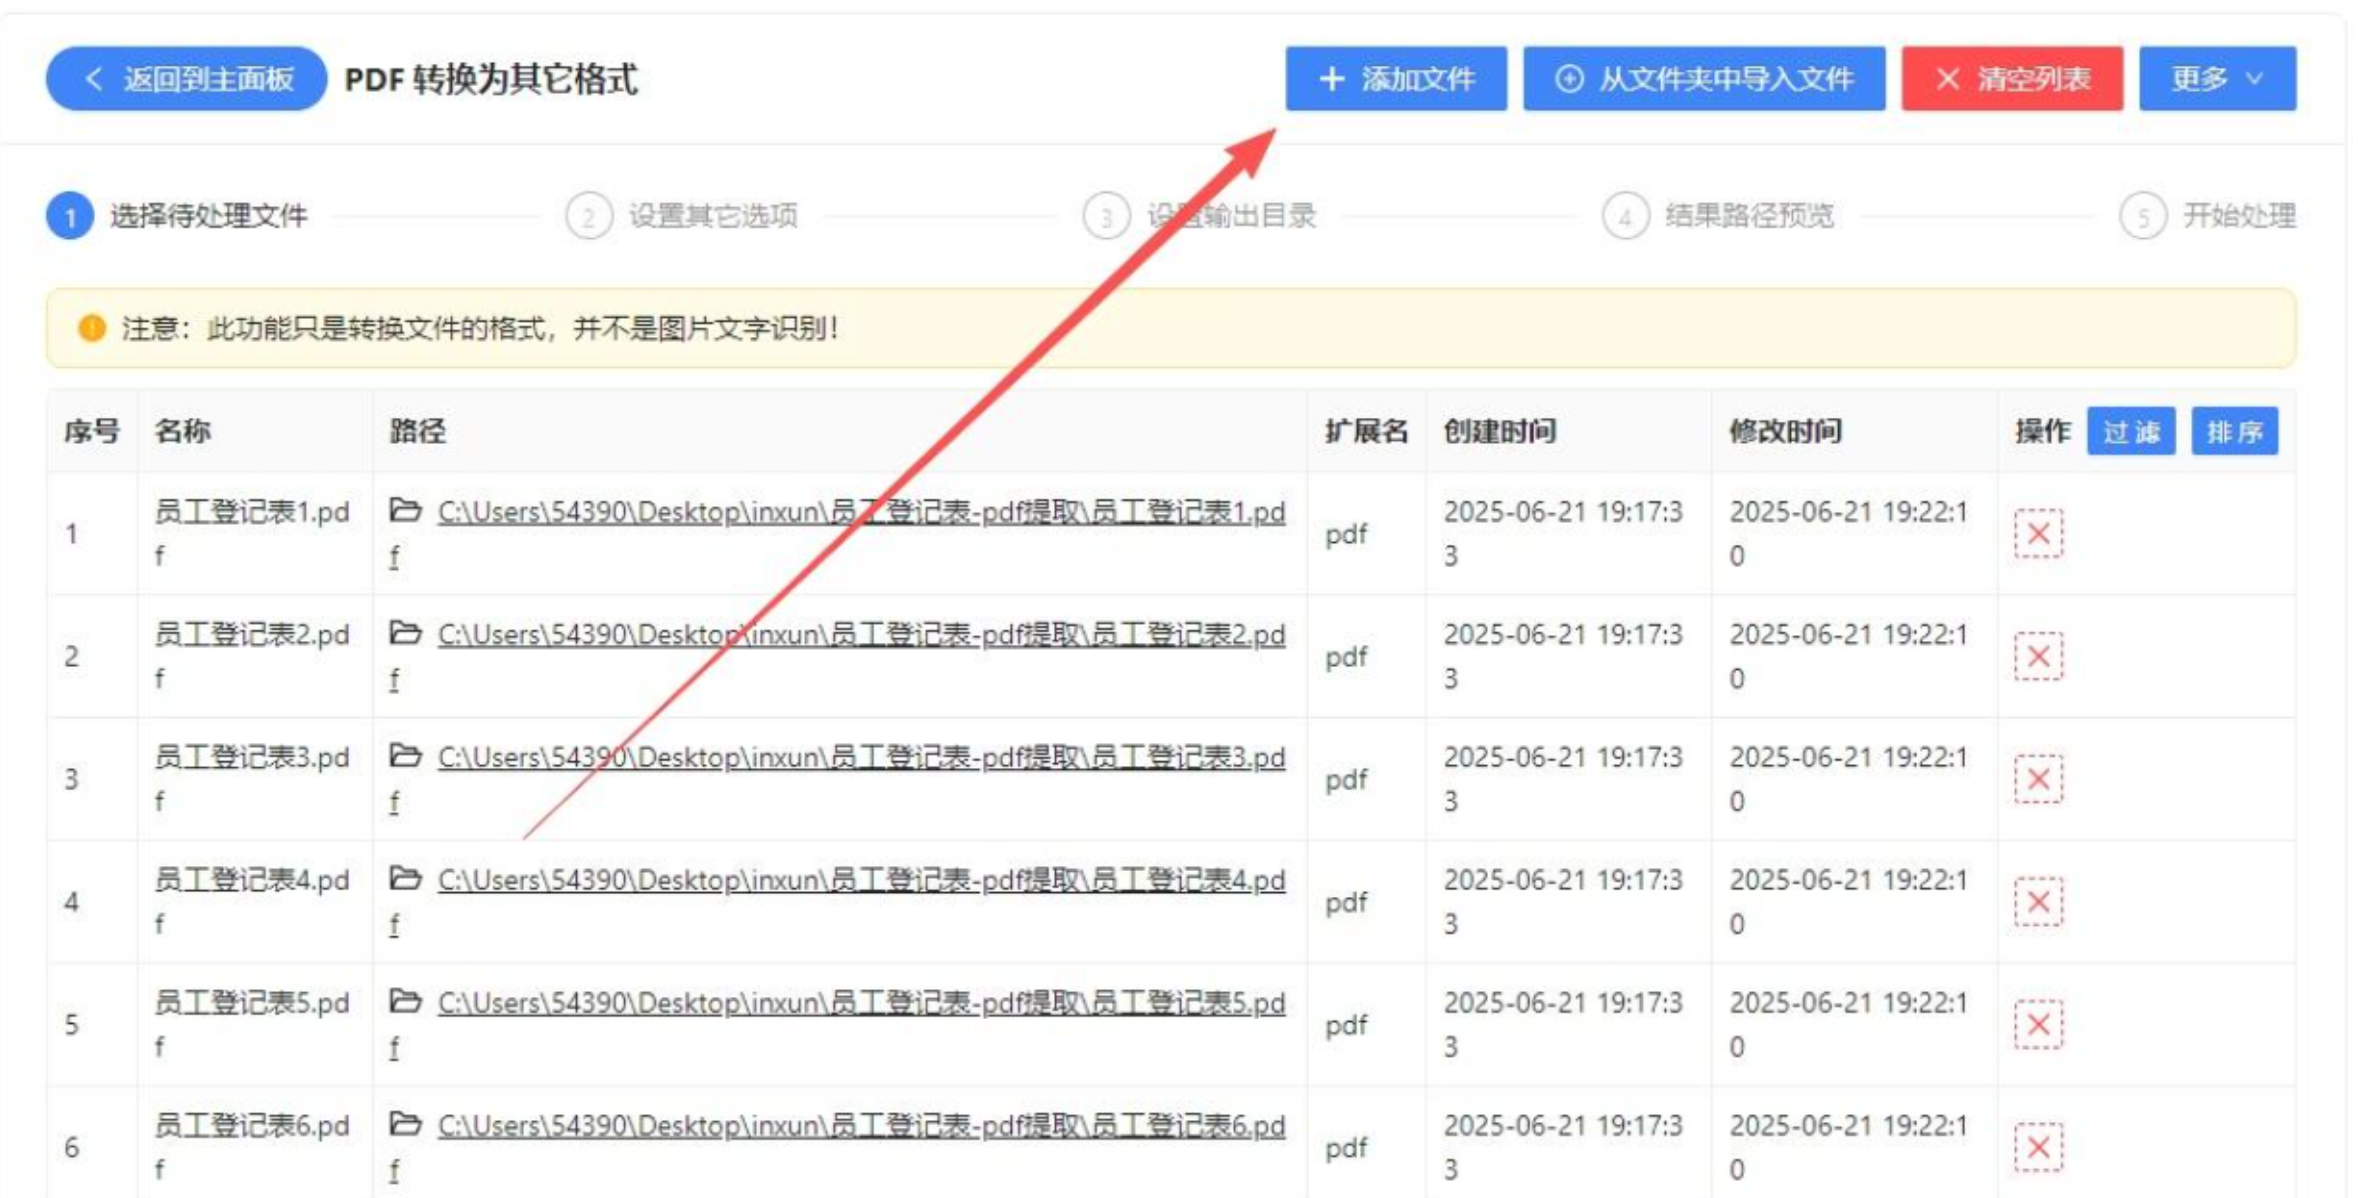Expand the 更多 dropdown menu
Image resolution: width=2364 pixels, height=1198 pixels.
[x=2216, y=79]
